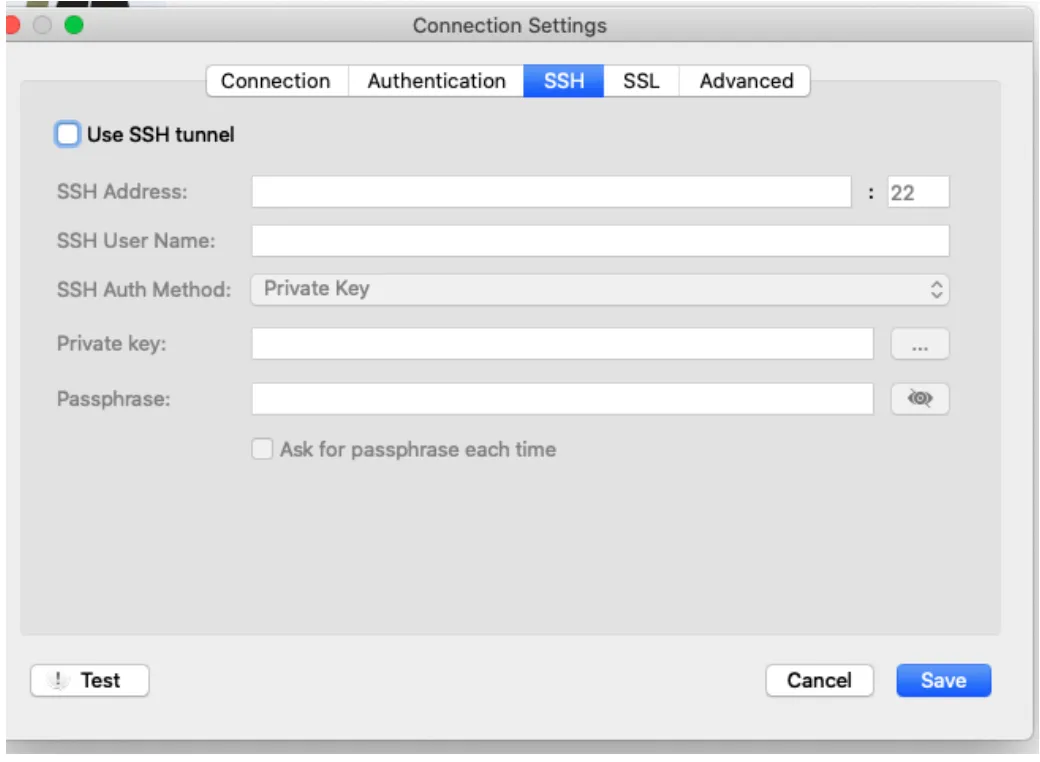The height and width of the screenshot is (762, 1040).
Task: Focus the SSH Address input field
Action: point(551,192)
